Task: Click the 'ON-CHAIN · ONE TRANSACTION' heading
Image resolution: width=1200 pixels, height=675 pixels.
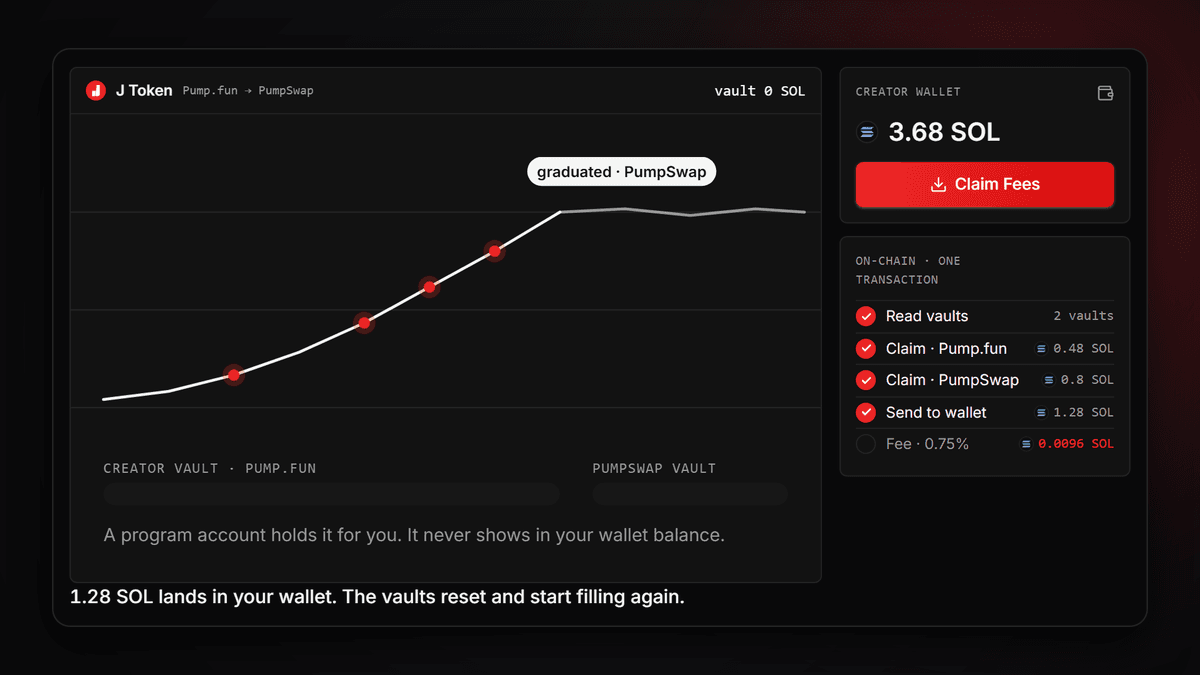Action: [908, 270]
